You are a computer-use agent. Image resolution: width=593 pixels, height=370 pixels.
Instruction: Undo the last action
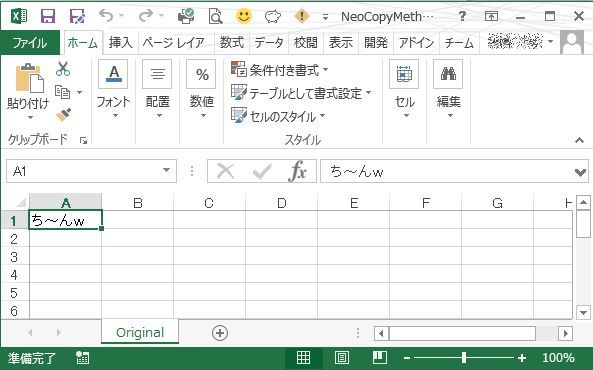(x=106, y=16)
